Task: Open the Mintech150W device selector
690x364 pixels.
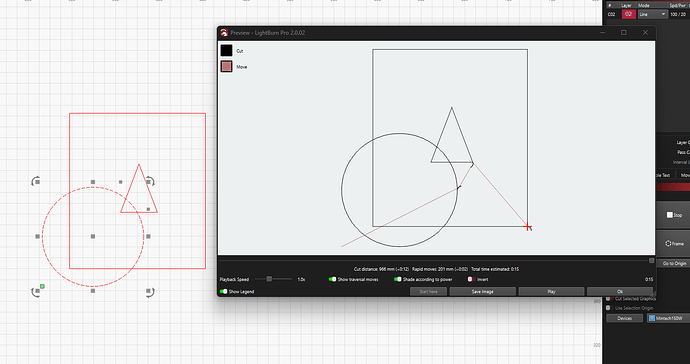Action: coord(668,318)
